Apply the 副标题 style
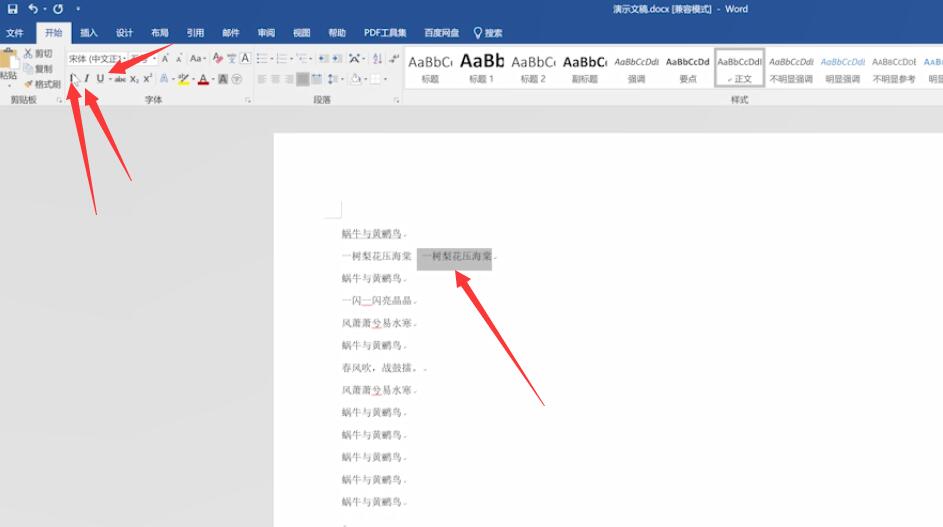Image resolution: width=943 pixels, height=527 pixels. [585, 68]
